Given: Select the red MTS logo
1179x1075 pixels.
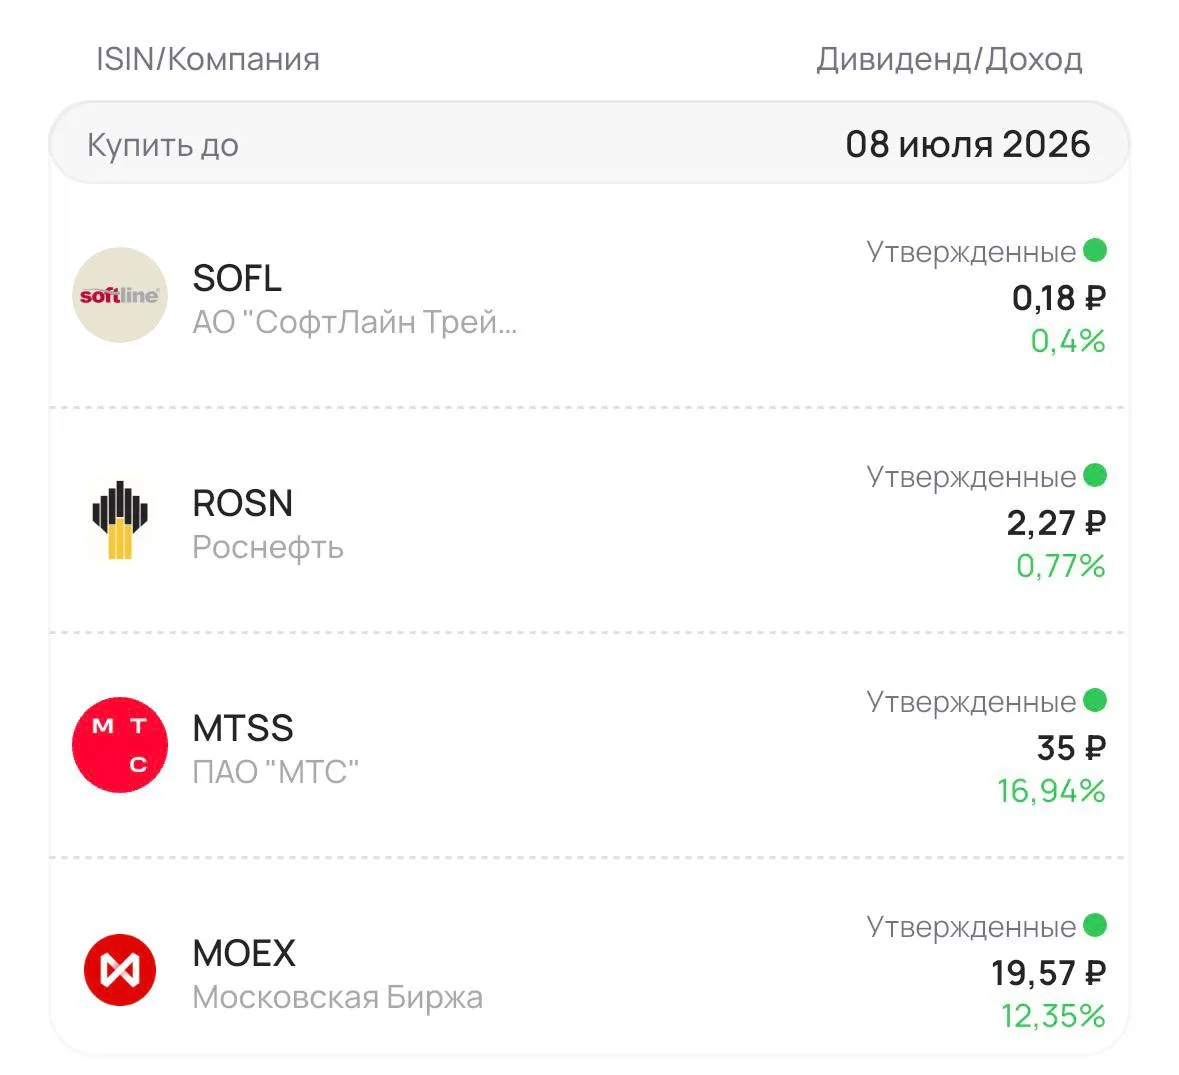Looking at the screenshot, I should [x=120, y=744].
